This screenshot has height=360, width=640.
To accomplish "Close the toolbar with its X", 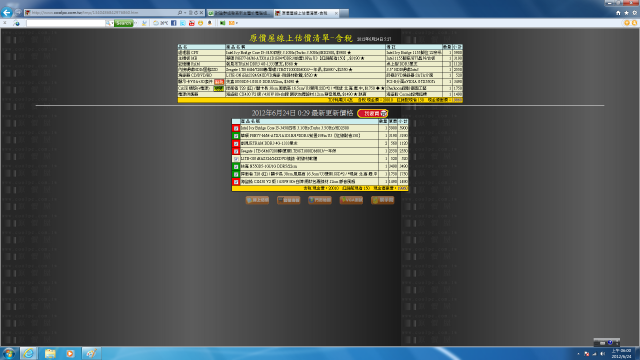I will click(x=5, y=23).
